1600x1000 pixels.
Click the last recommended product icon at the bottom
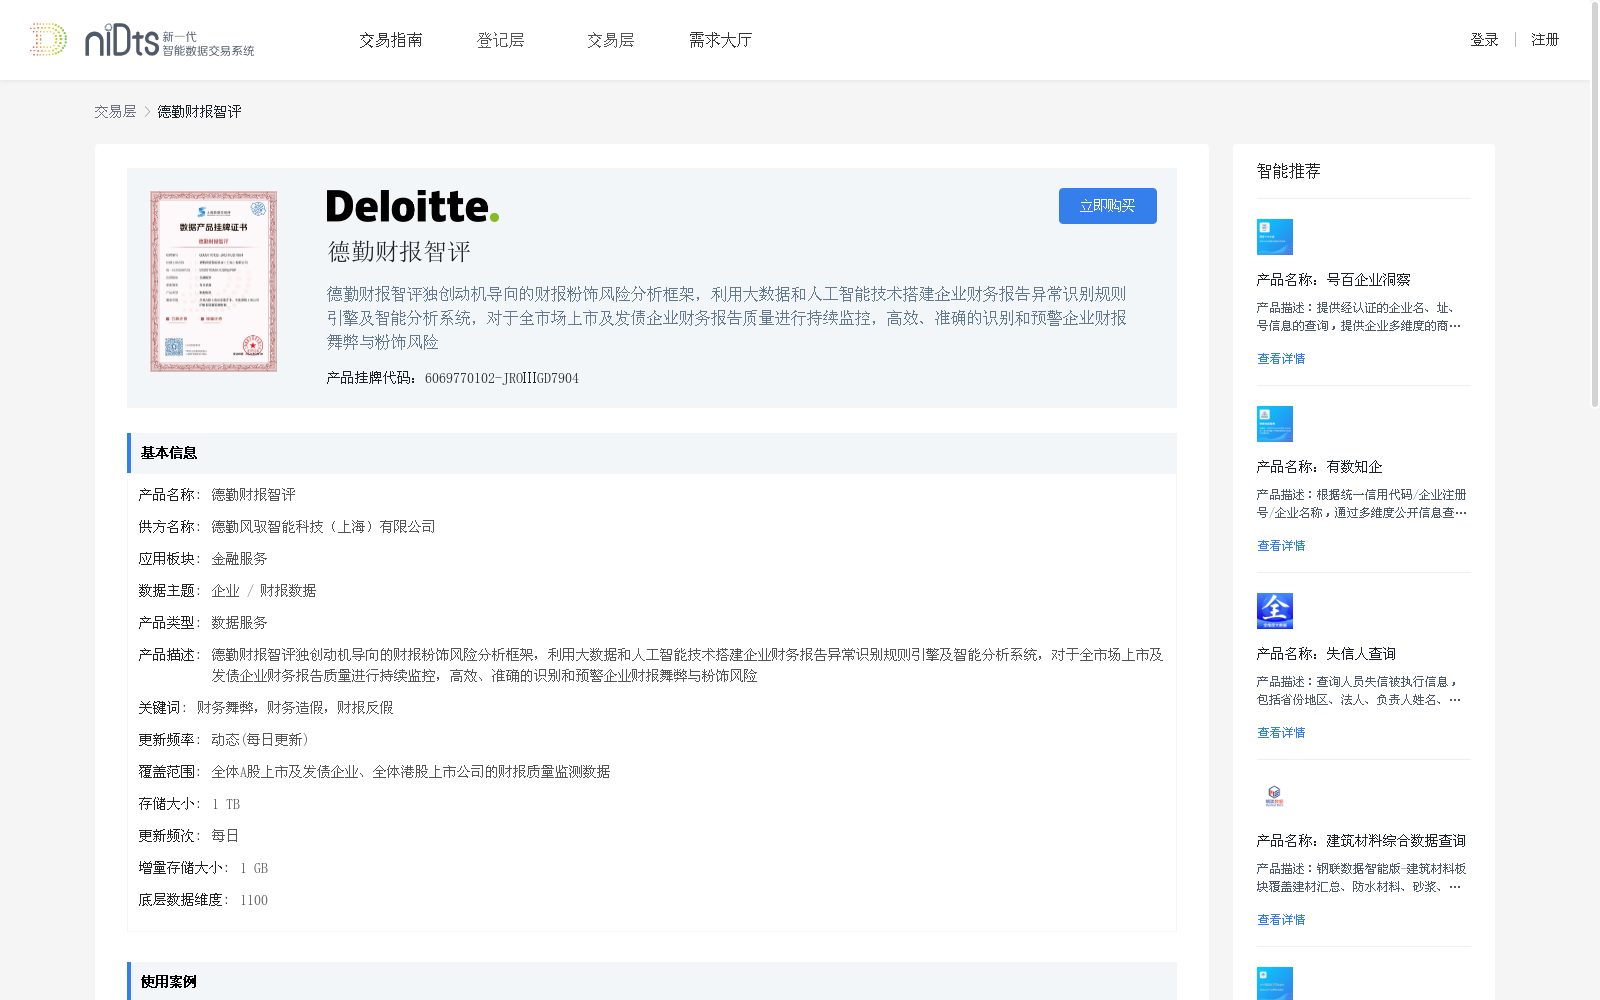(x=1275, y=983)
